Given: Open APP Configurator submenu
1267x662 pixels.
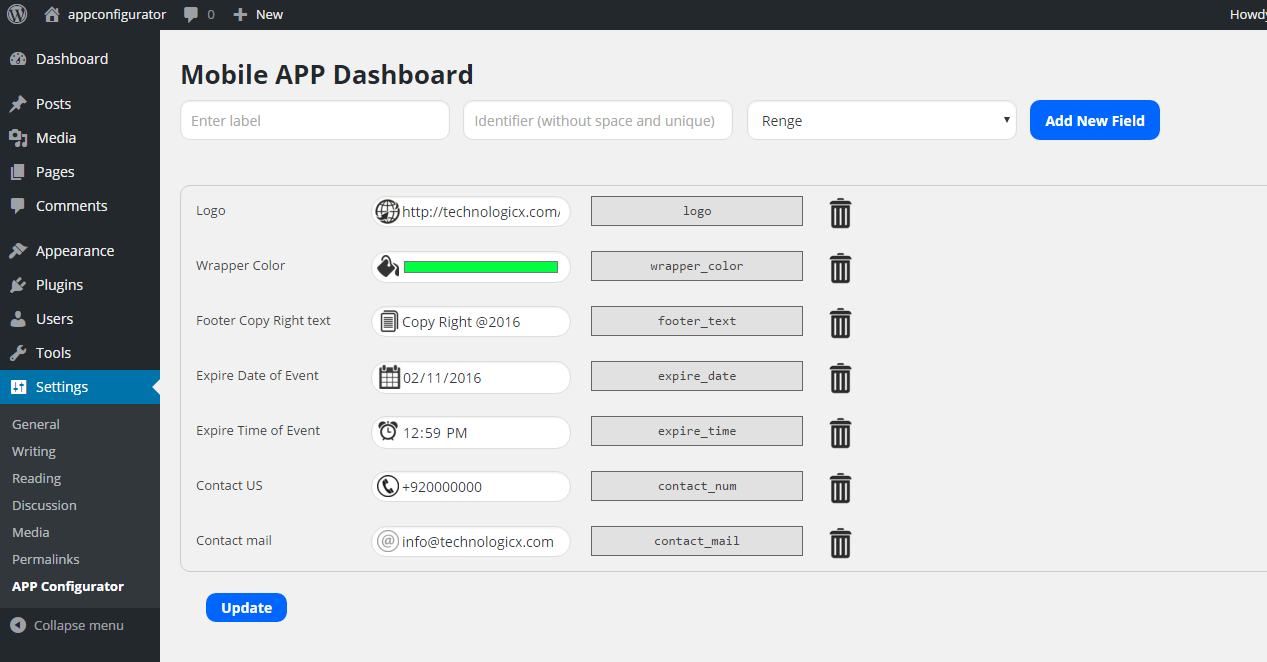Looking at the screenshot, I should click(68, 586).
